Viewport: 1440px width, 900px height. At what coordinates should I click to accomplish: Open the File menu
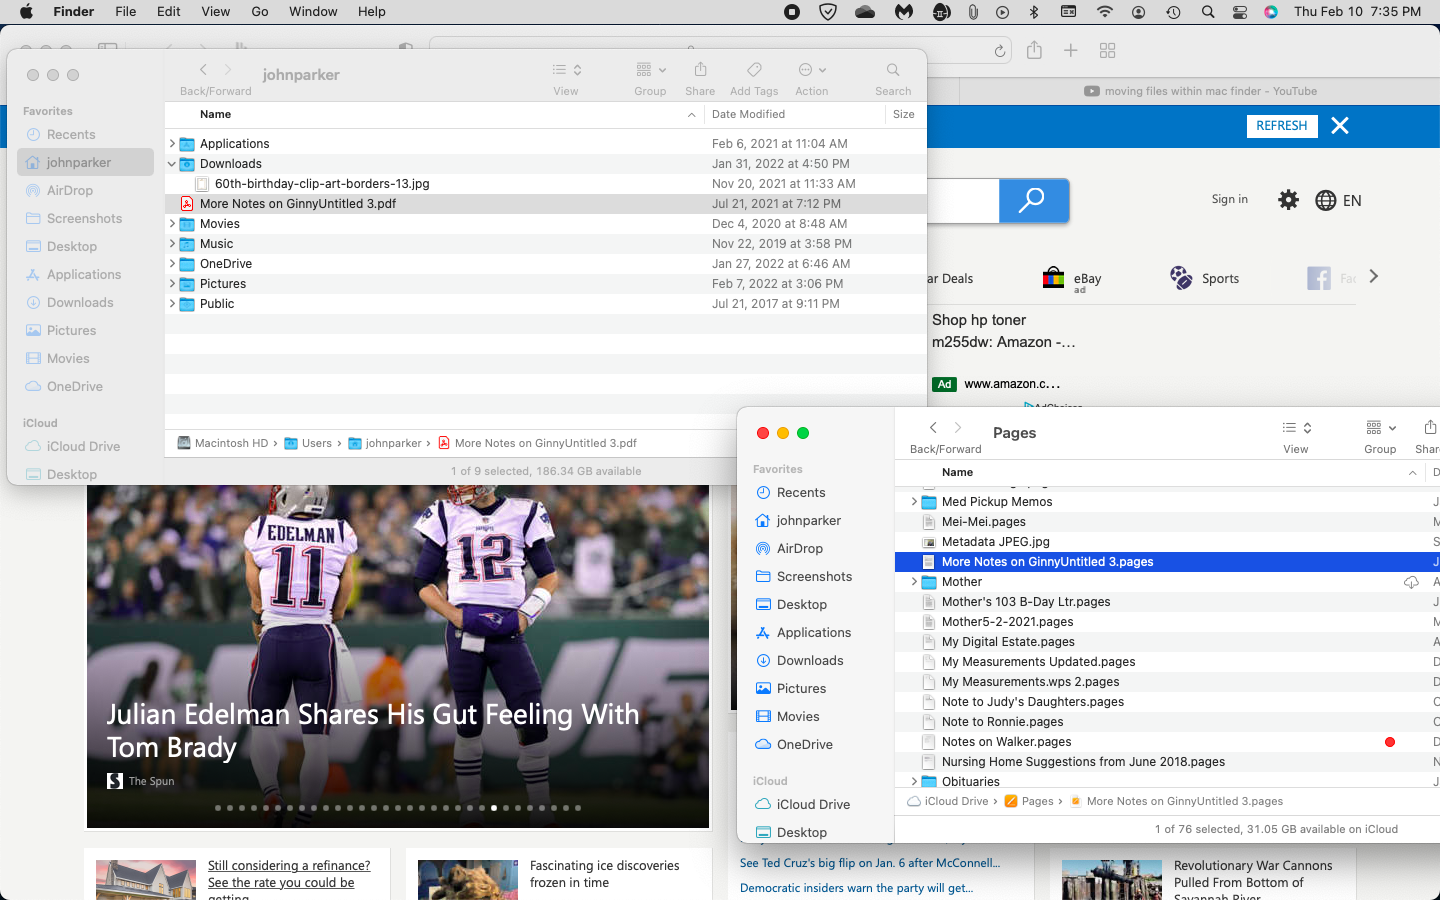(126, 12)
